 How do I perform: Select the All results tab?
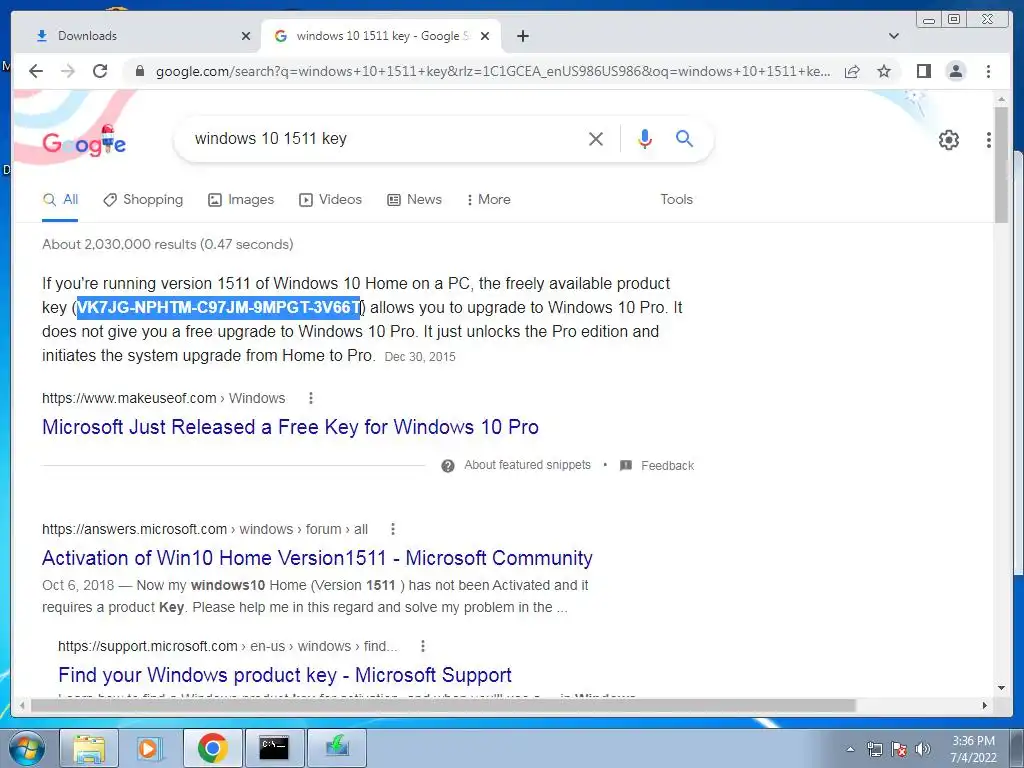60,200
